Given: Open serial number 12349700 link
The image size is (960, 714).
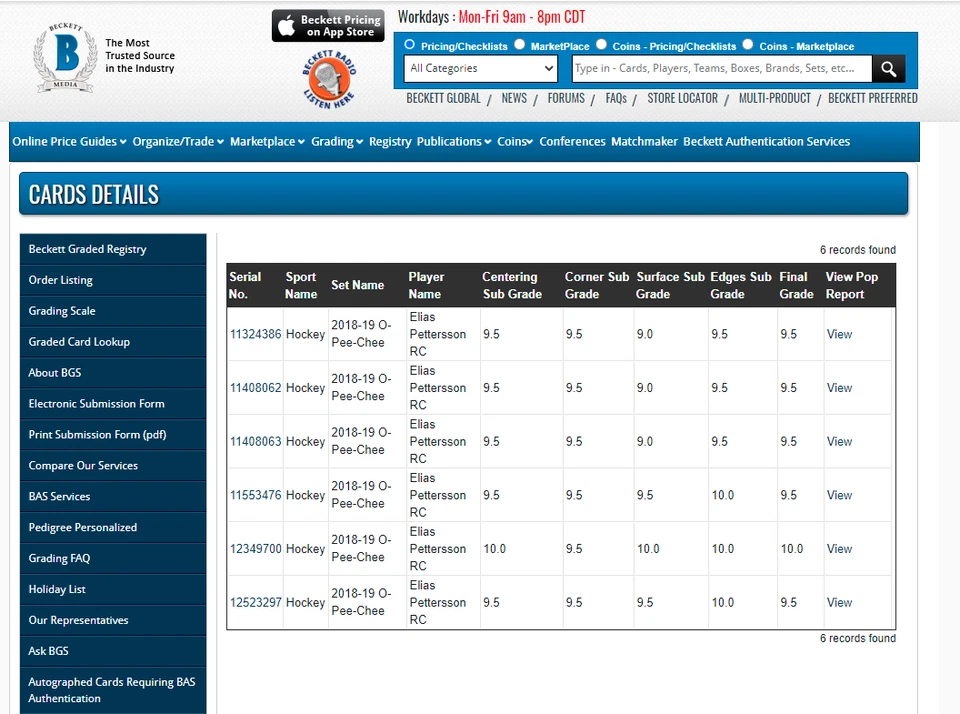Looking at the screenshot, I should (x=255, y=549).
